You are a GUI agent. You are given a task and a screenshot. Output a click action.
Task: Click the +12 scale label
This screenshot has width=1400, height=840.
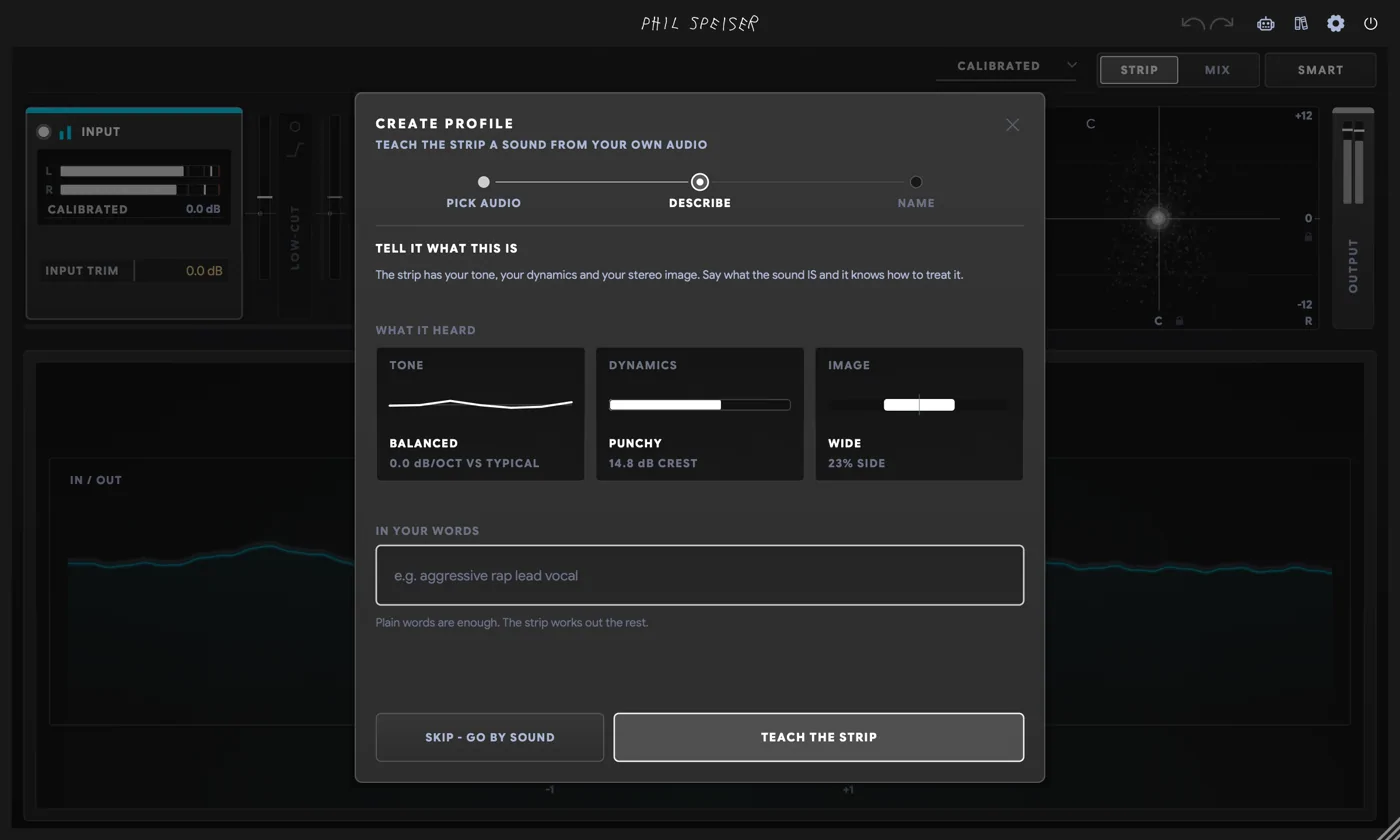(1303, 116)
